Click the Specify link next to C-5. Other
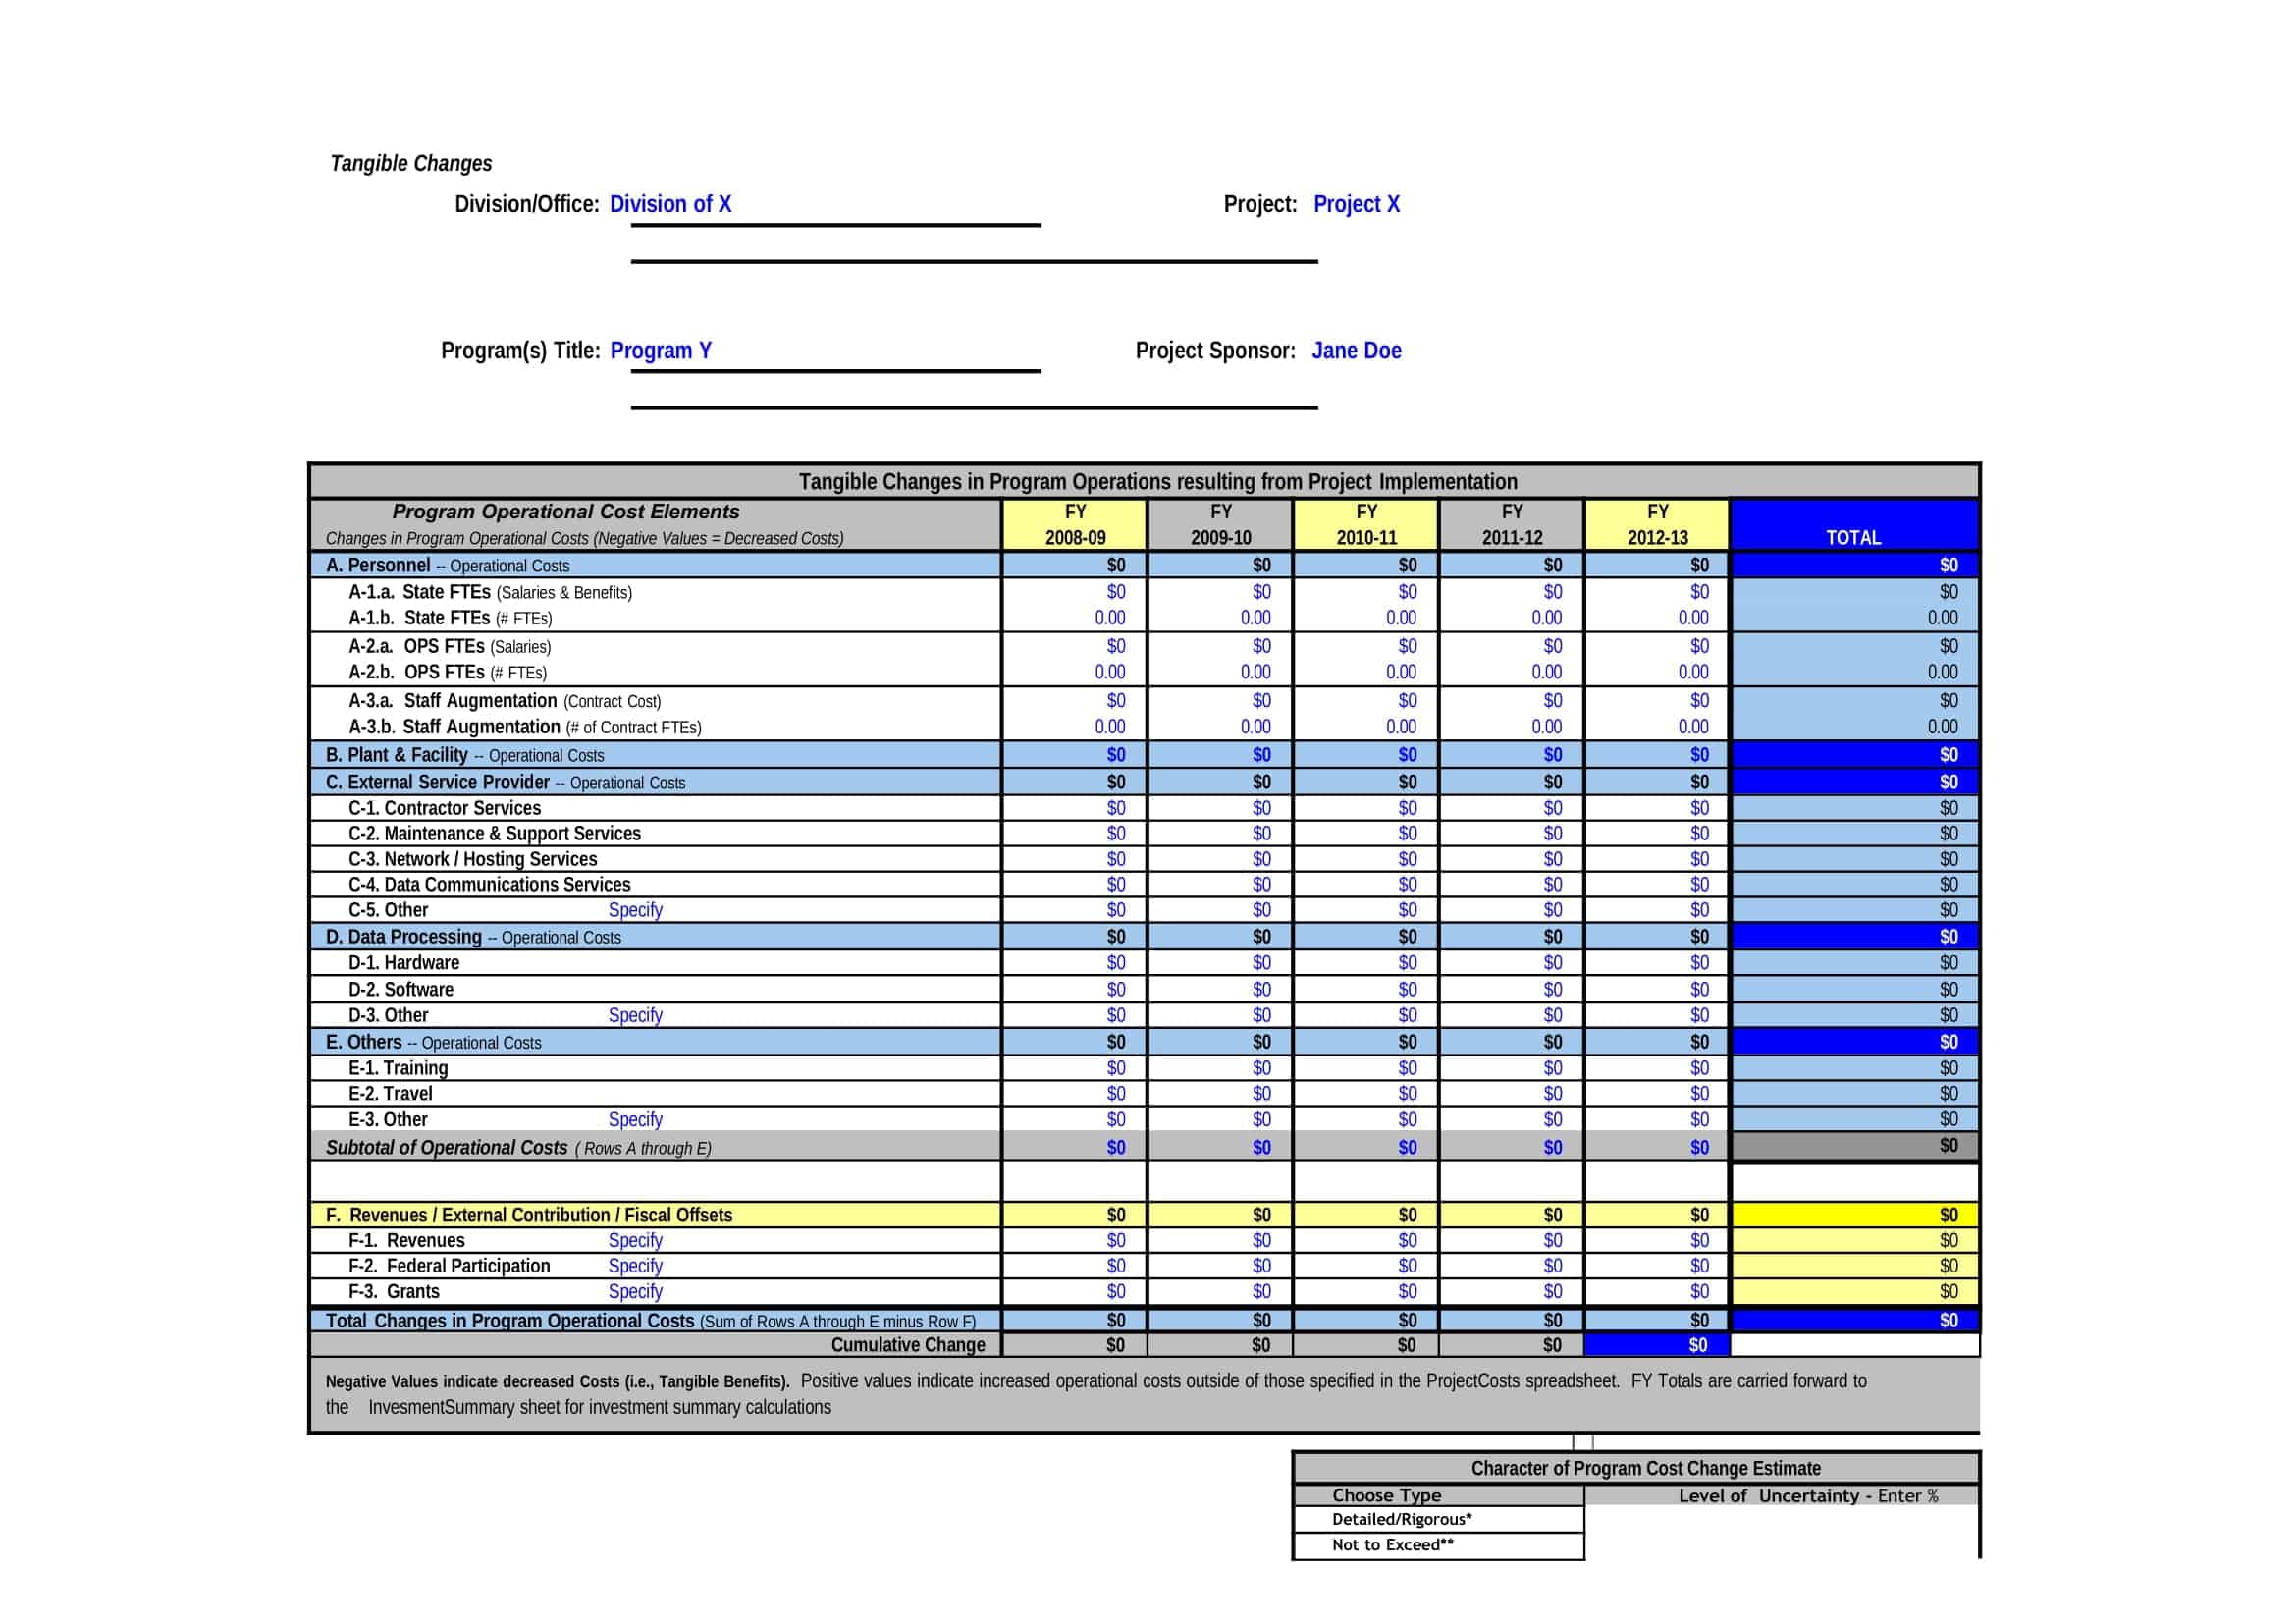The width and height of the screenshot is (2296, 1624). pos(635,910)
